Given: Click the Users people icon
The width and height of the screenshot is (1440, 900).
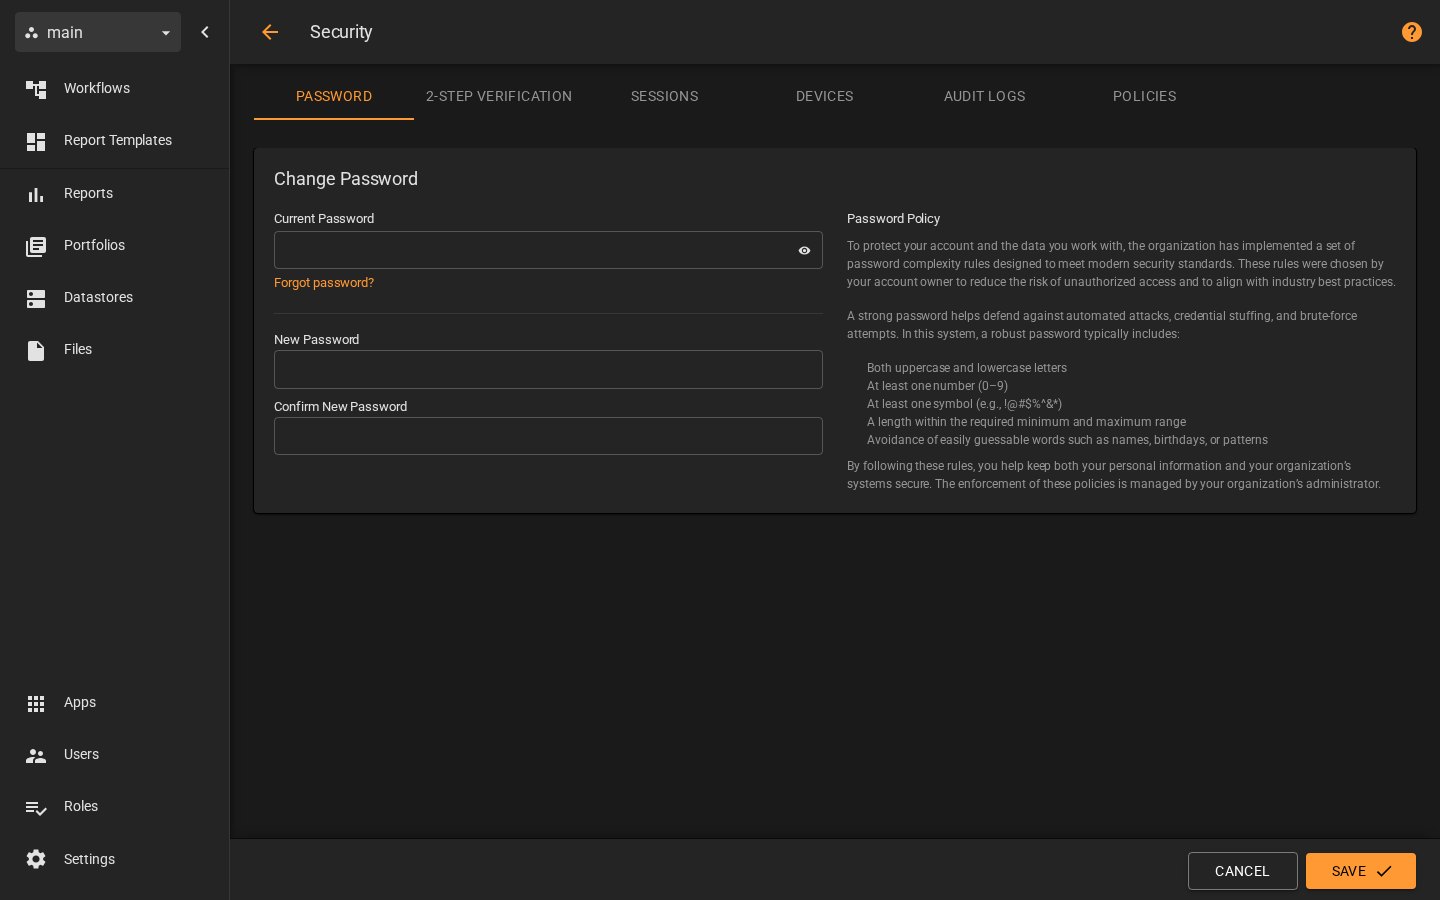Looking at the screenshot, I should (x=36, y=756).
